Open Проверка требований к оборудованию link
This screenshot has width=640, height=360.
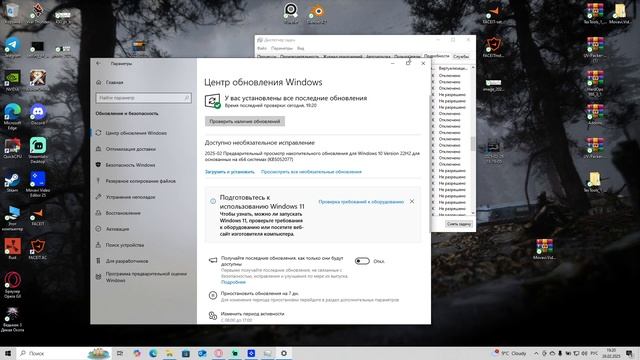361,202
